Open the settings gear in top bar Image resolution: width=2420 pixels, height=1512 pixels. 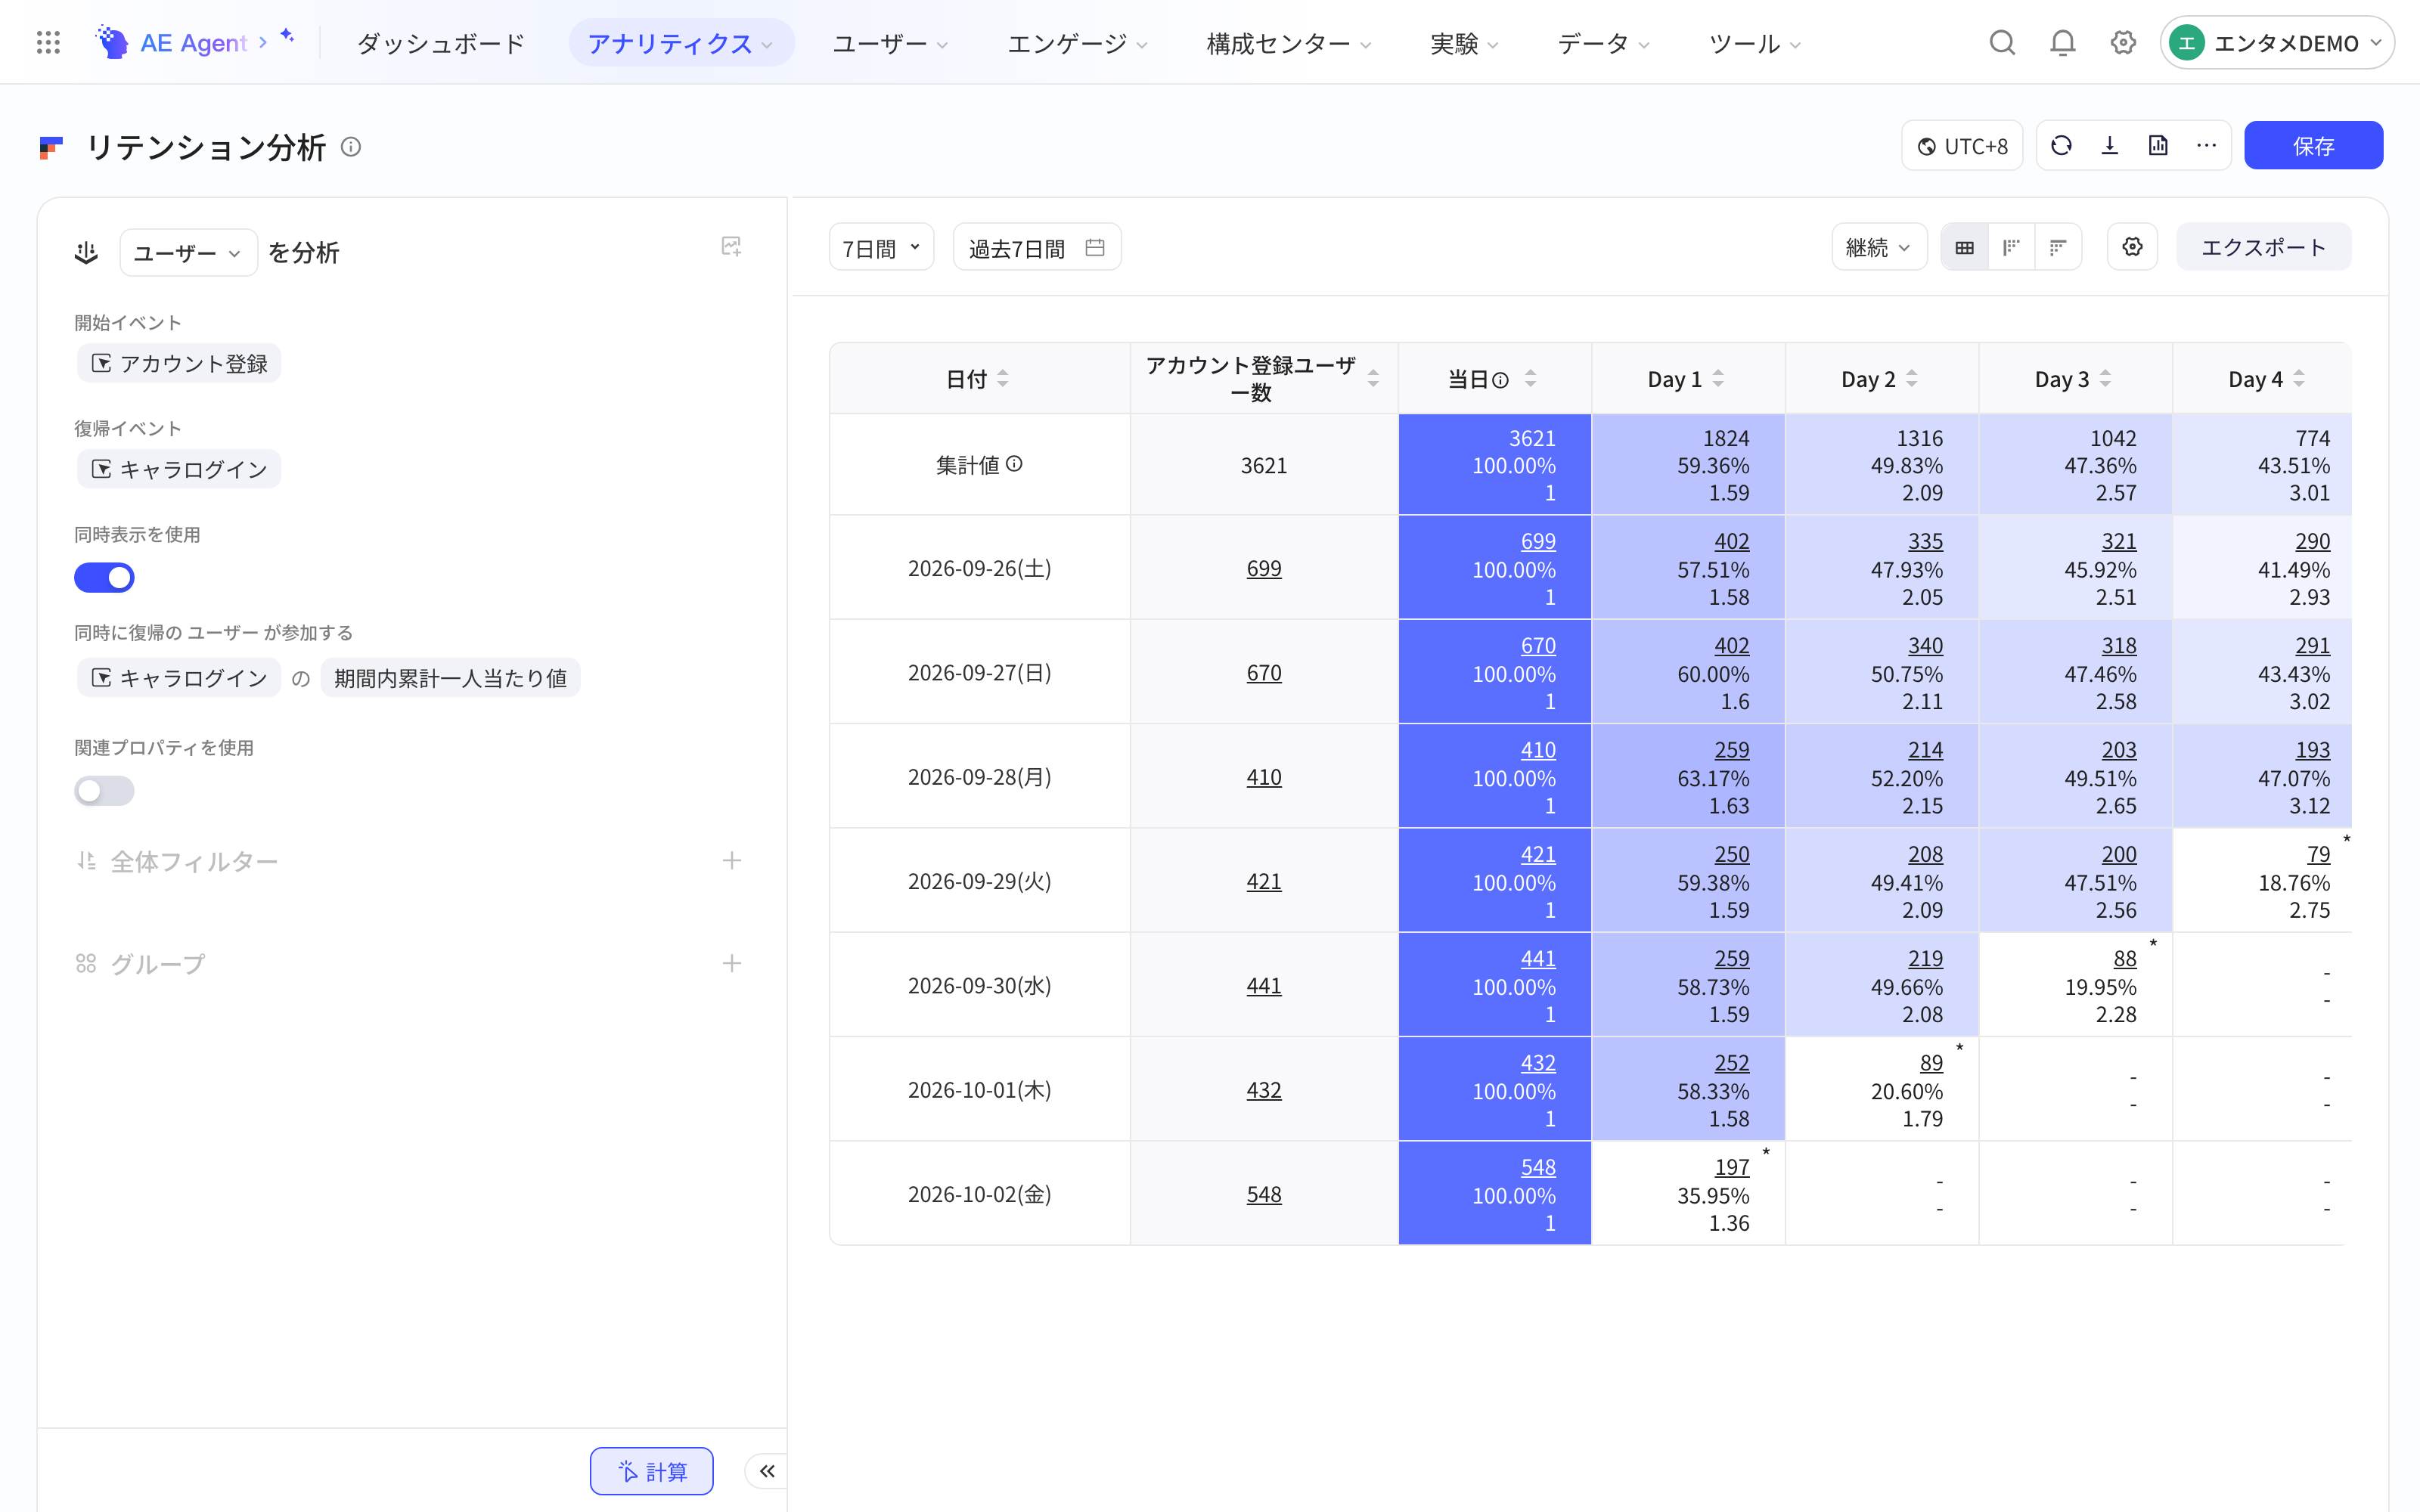click(x=2123, y=43)
